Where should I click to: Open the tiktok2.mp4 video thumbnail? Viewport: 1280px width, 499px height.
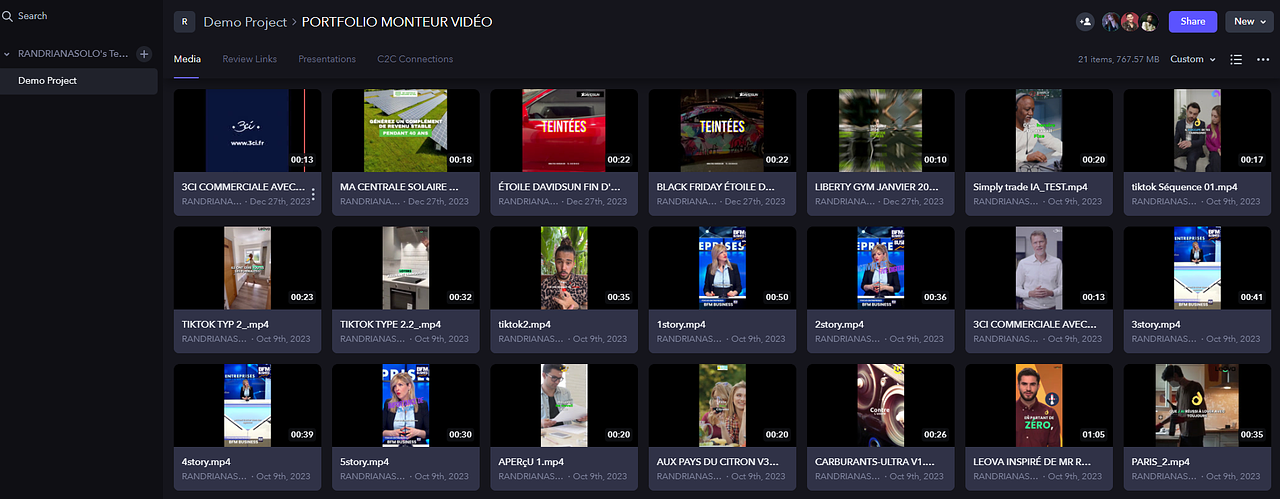click(x=564, y=267)
